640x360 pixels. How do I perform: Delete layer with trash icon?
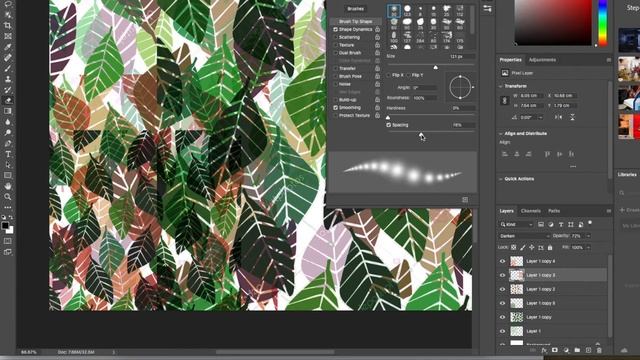tap(599, 350)
